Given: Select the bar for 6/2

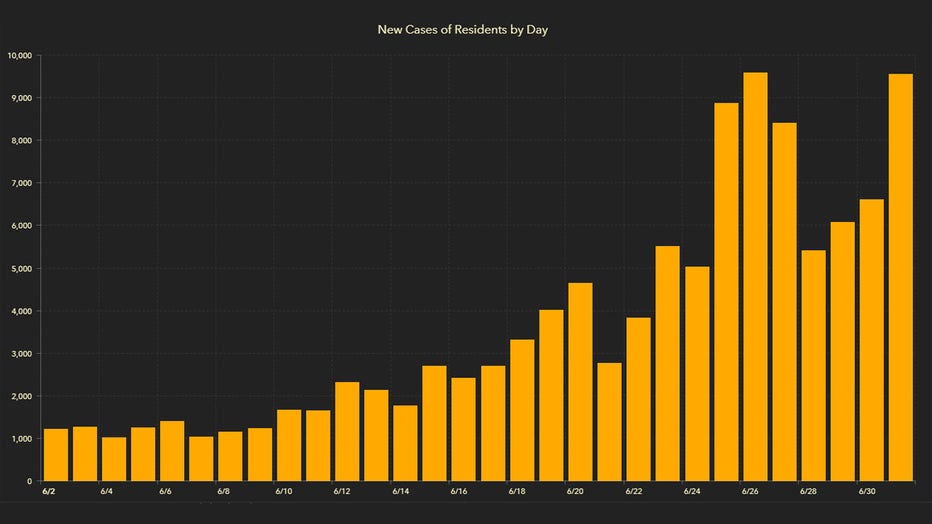Looking at the screenshot, I should coord(56,455).
